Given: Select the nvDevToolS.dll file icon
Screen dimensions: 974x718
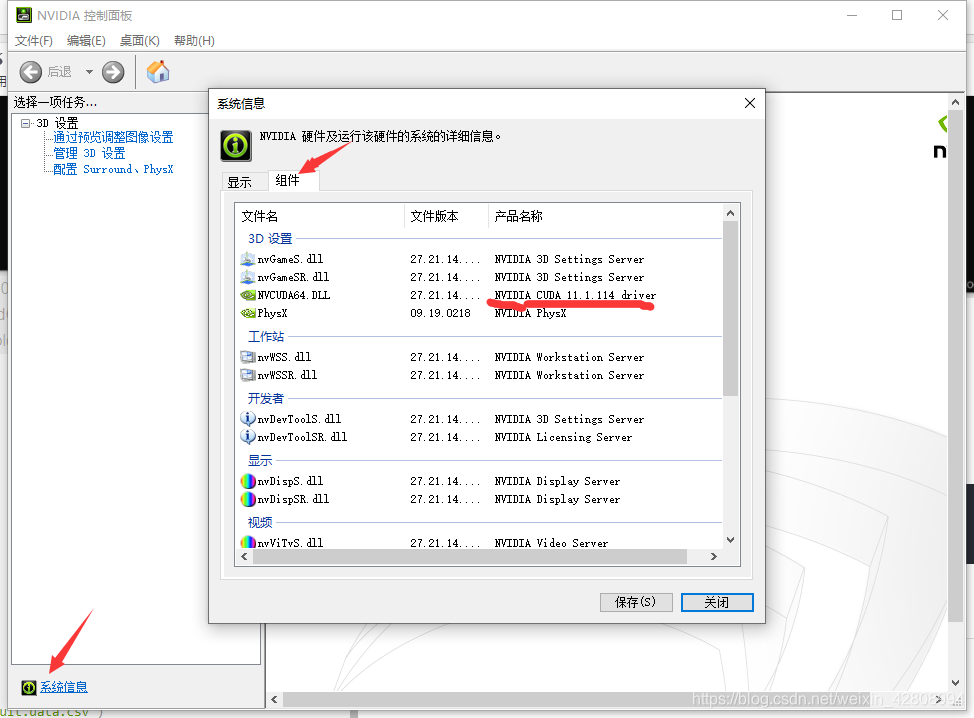Looking at the screenshot, I should (x=248, y=419).
